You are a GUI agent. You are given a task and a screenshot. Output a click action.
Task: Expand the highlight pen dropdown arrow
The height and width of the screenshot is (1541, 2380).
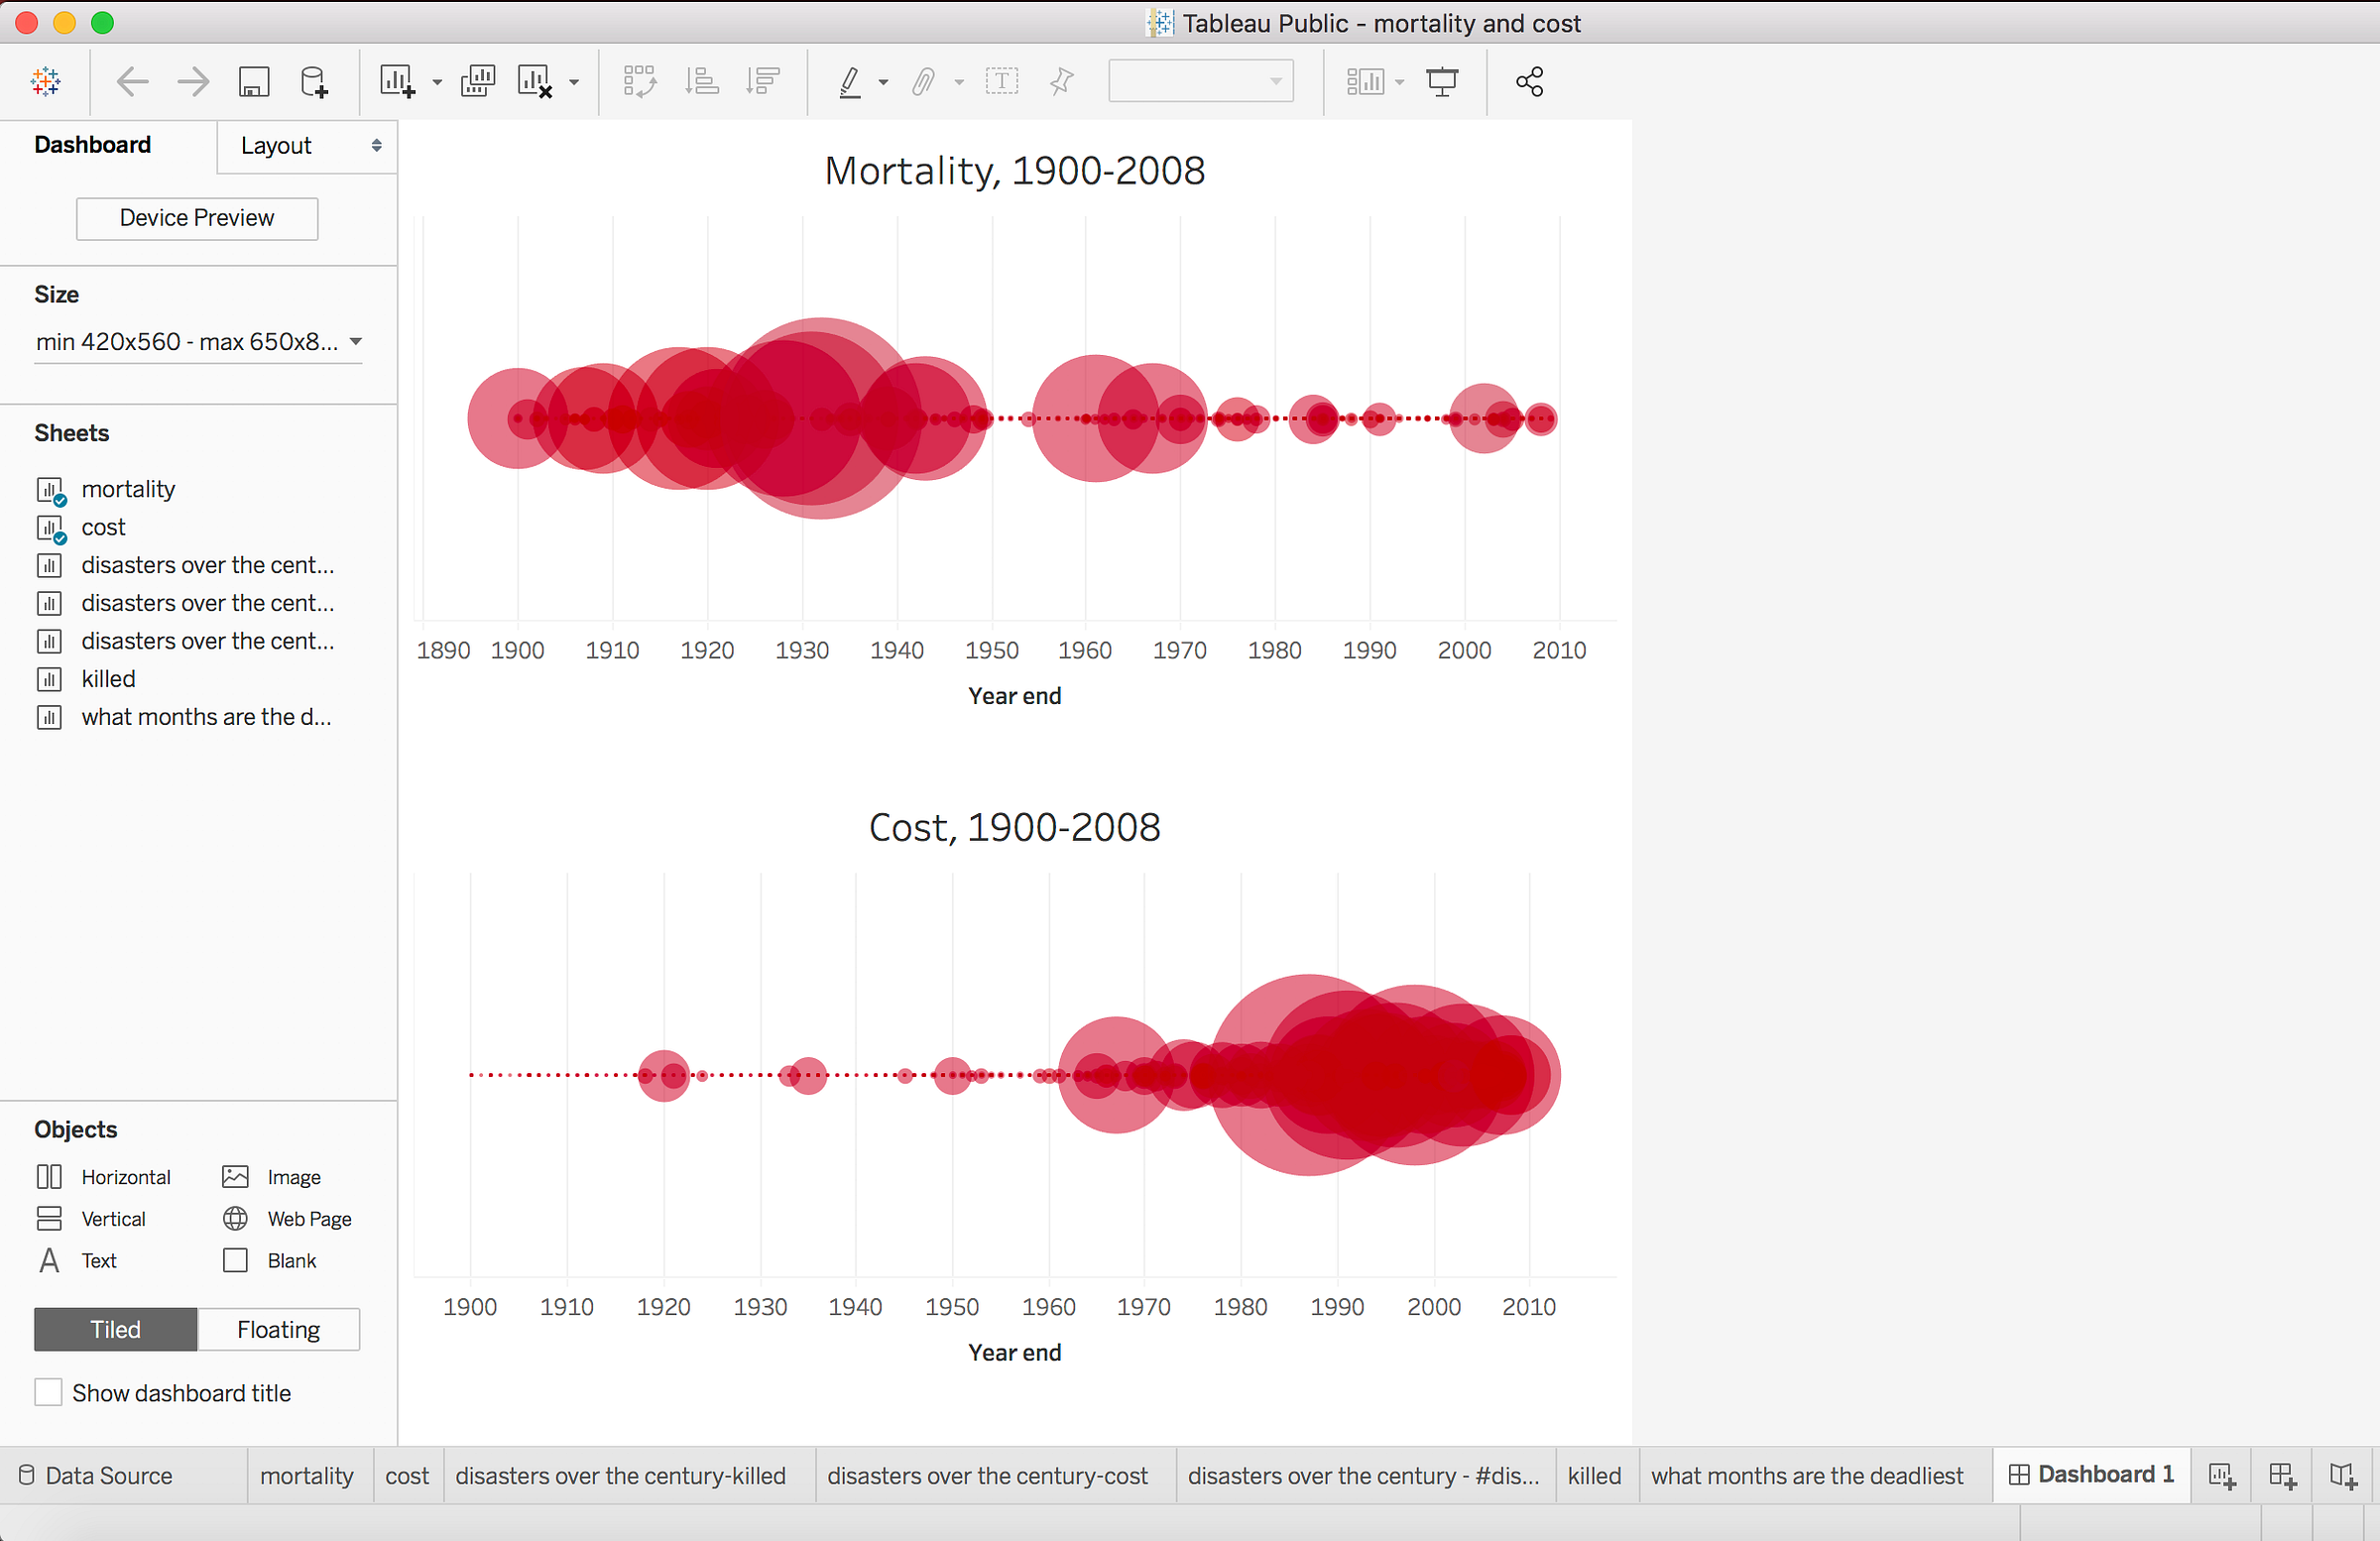pos(883,82)
